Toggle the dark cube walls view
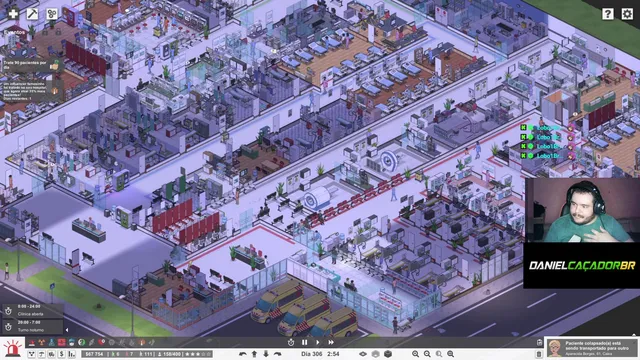 (388, 354)
